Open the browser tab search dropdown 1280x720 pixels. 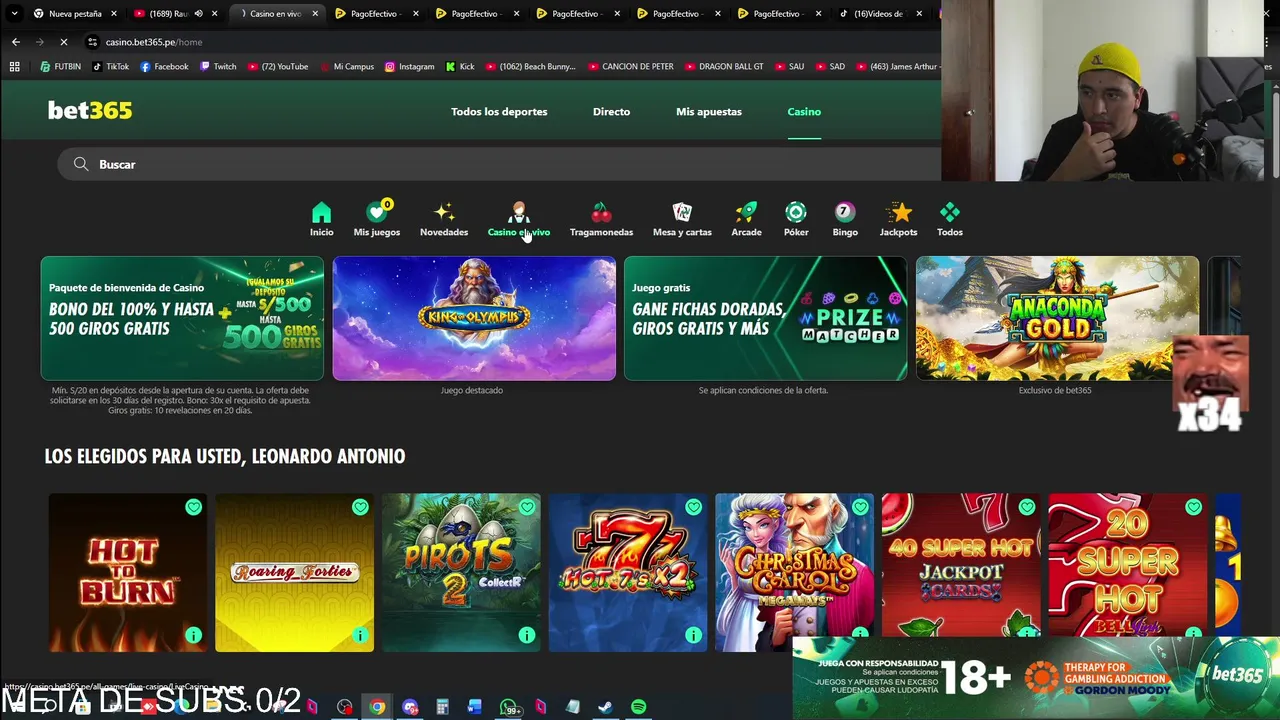click(14, 14)
